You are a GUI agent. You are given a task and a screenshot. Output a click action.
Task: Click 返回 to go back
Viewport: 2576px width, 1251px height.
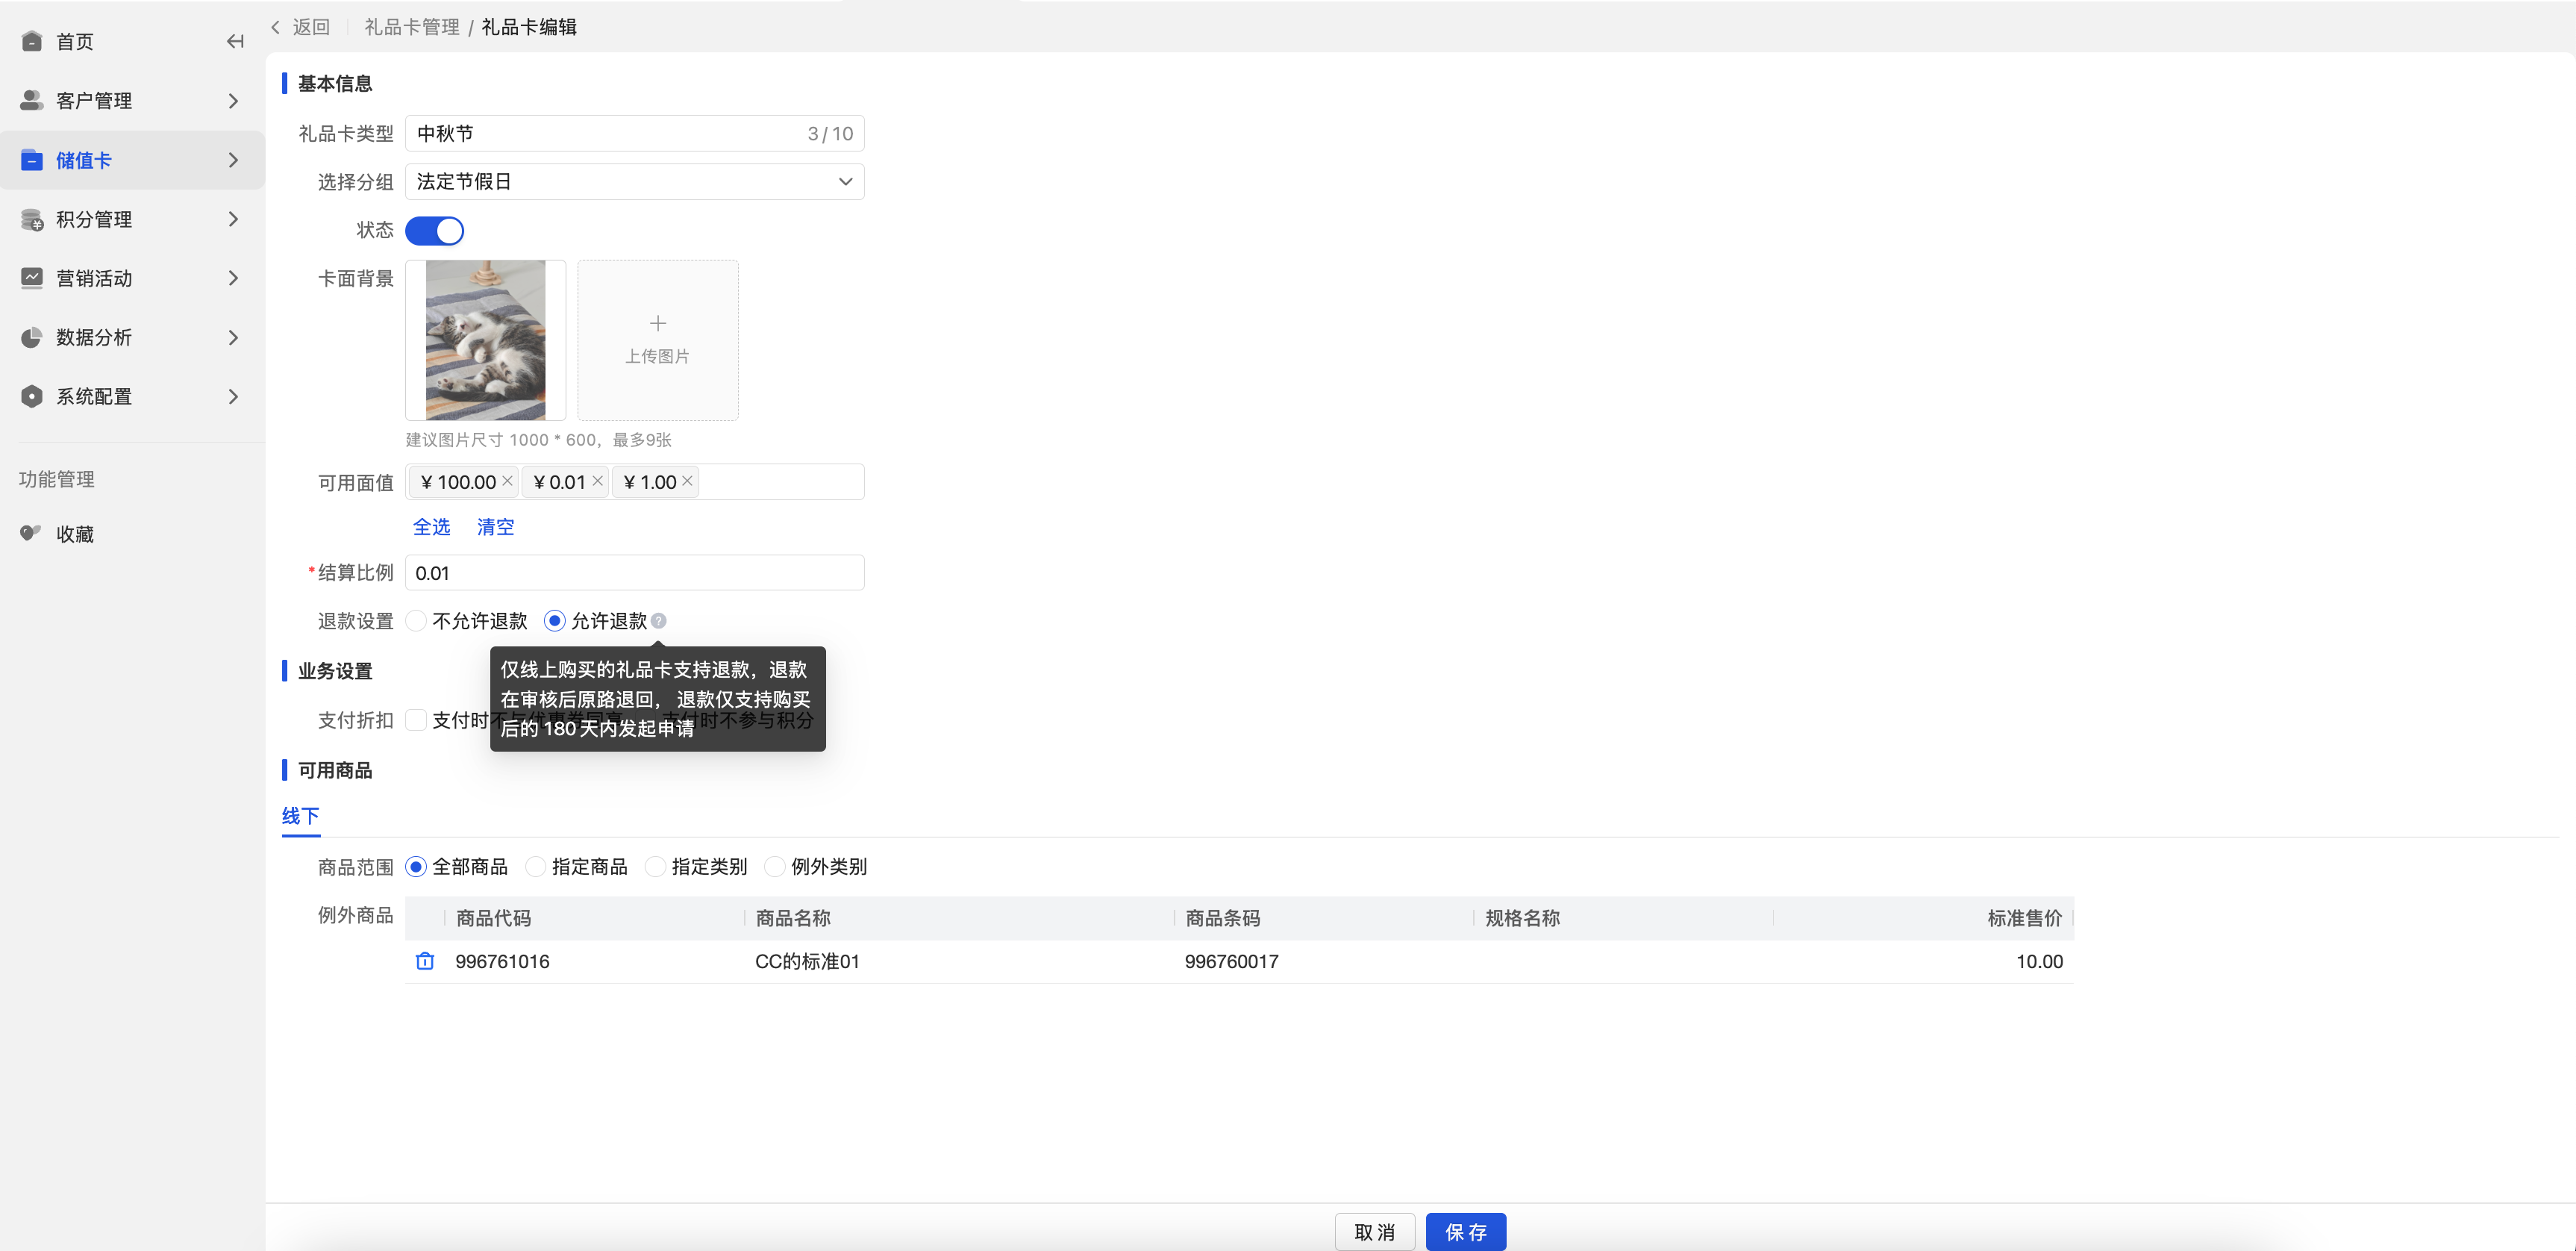click(x=311, y=27)
